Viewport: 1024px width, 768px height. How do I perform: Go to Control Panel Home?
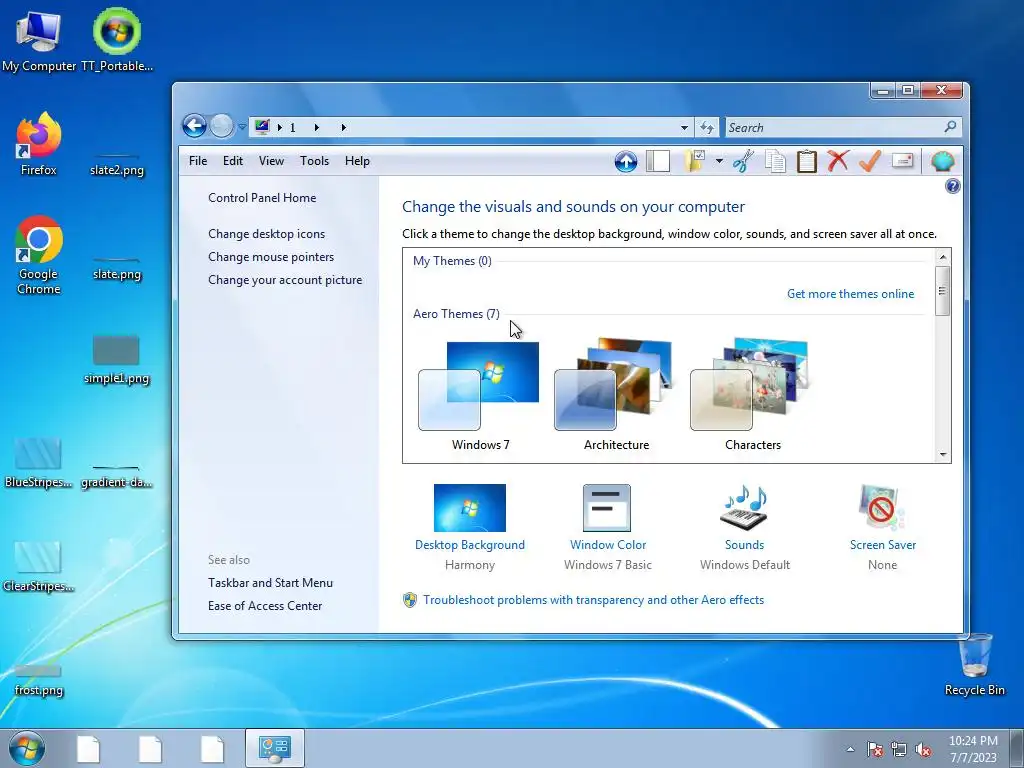tap(262, 198)
